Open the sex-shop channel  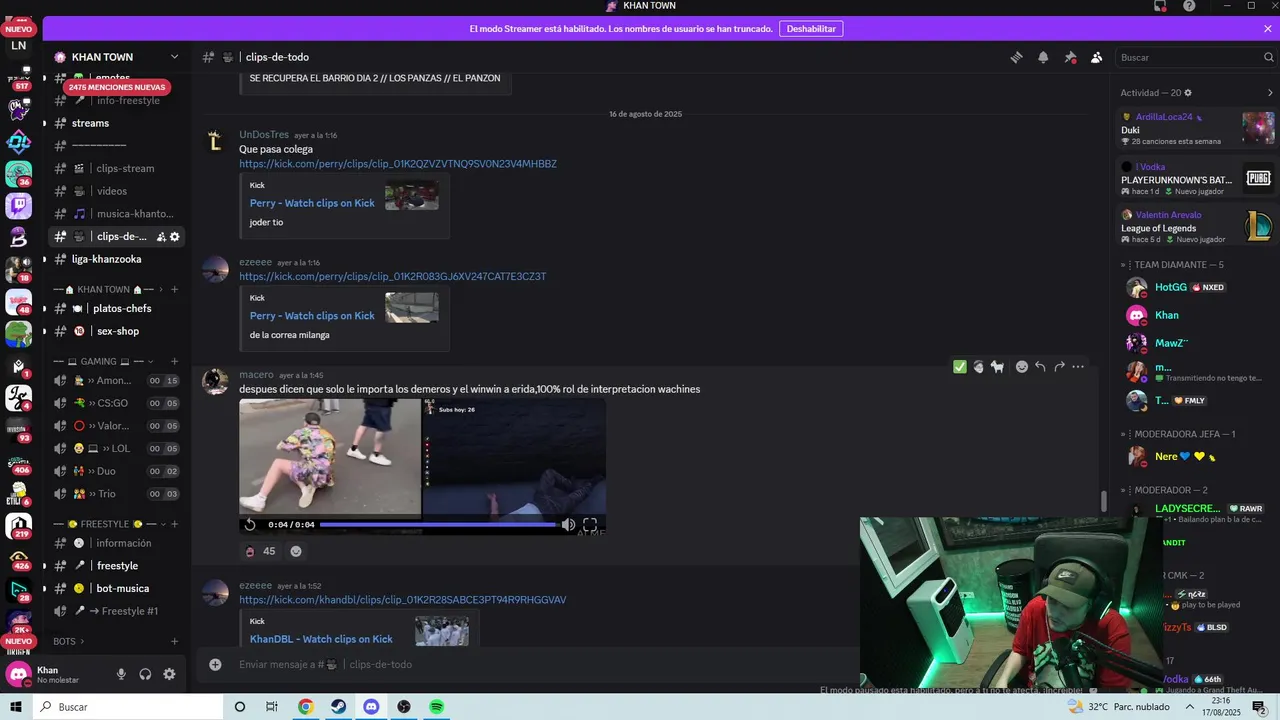[119, 331]
